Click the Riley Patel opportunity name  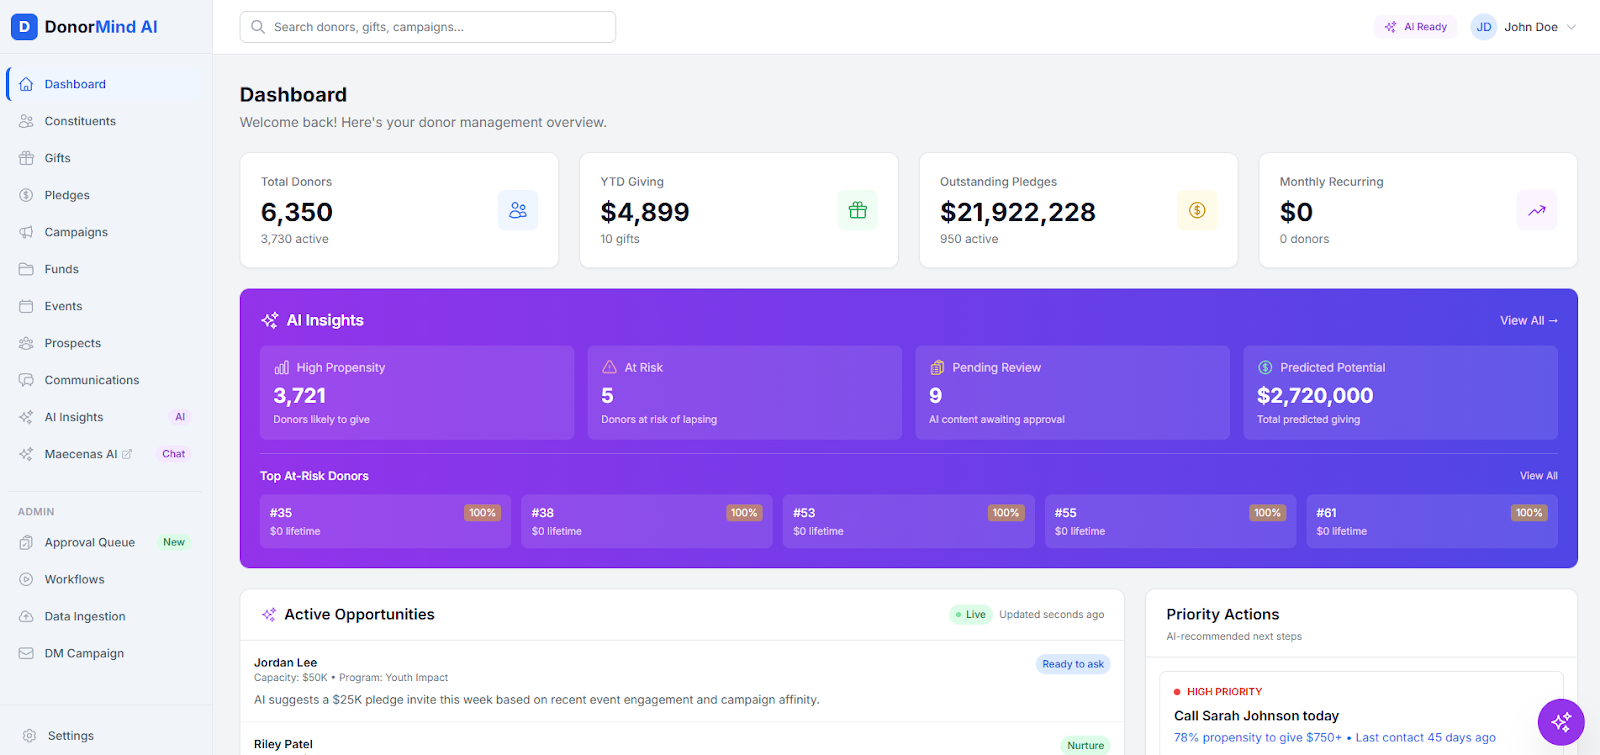(x=283, y=744)
